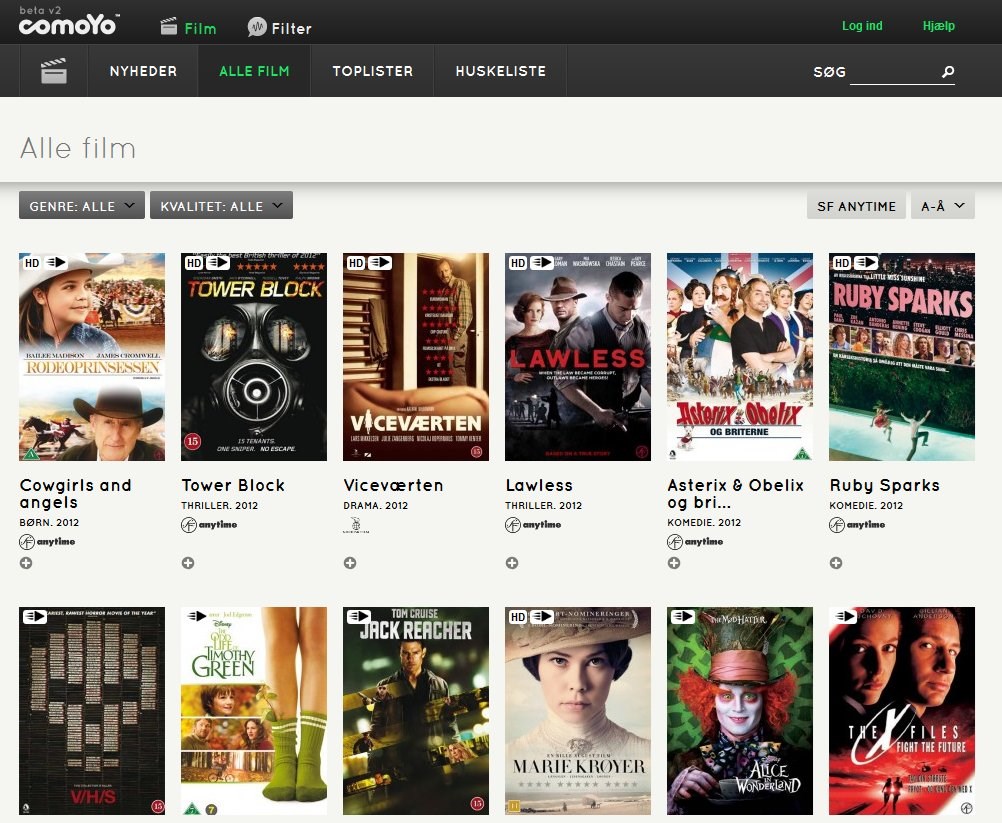Add Lawless with the plus icon

tap(512, 563)
